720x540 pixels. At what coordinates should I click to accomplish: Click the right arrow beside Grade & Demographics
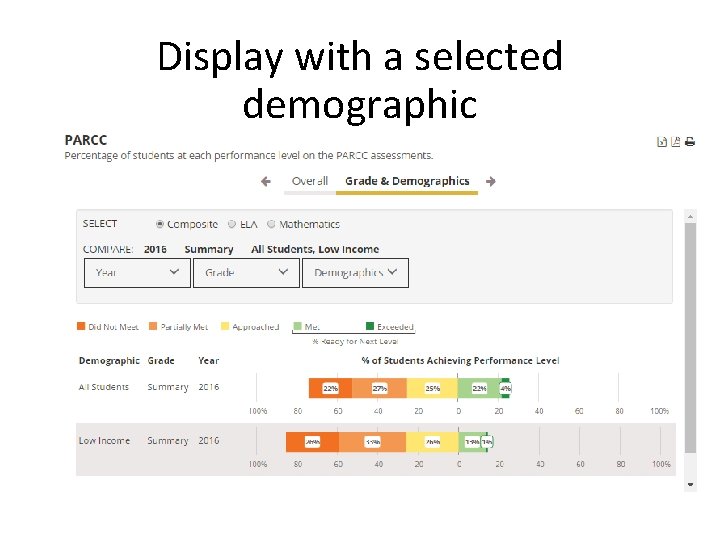[491, 181]
